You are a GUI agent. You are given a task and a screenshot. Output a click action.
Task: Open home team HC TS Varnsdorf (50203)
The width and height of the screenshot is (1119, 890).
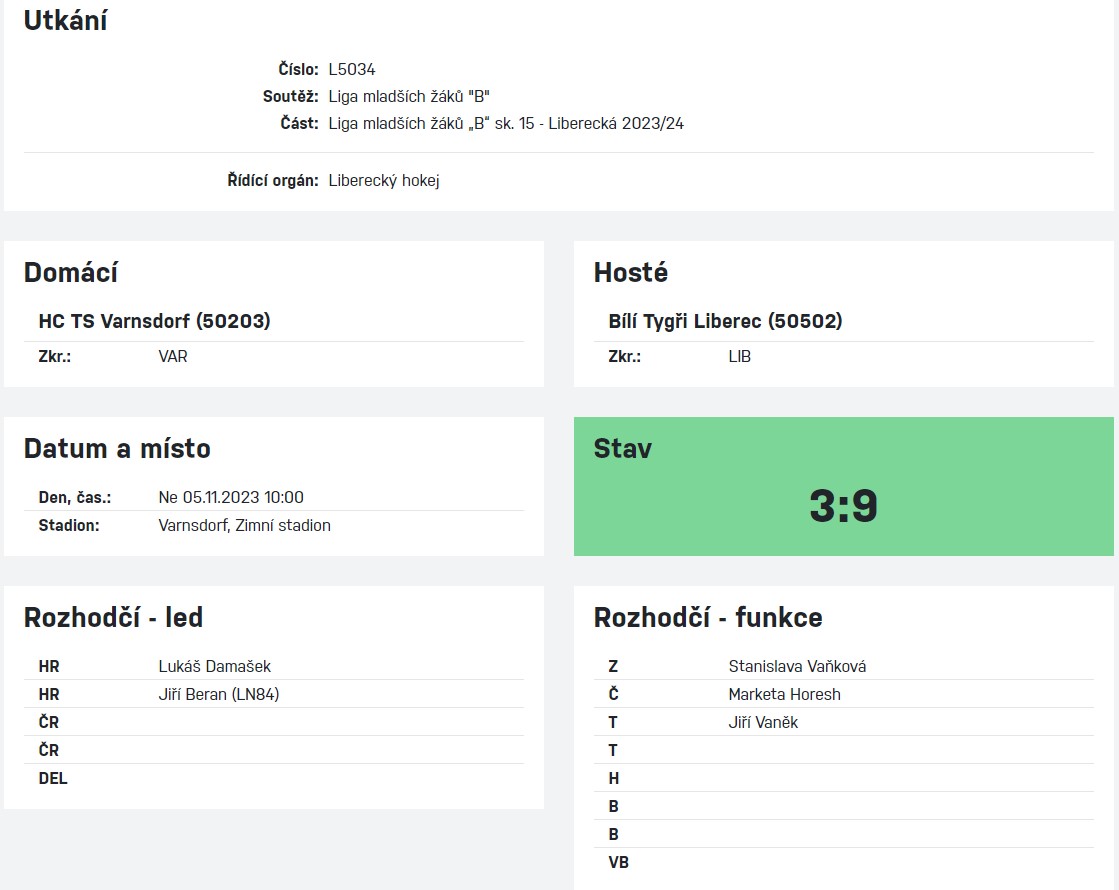click(154, 321)
